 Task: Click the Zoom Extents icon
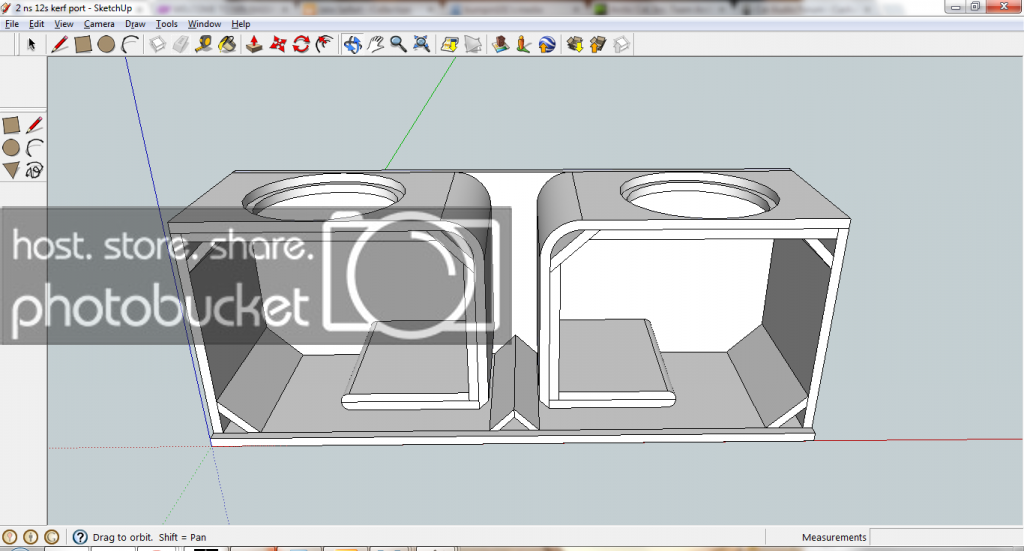422,44
